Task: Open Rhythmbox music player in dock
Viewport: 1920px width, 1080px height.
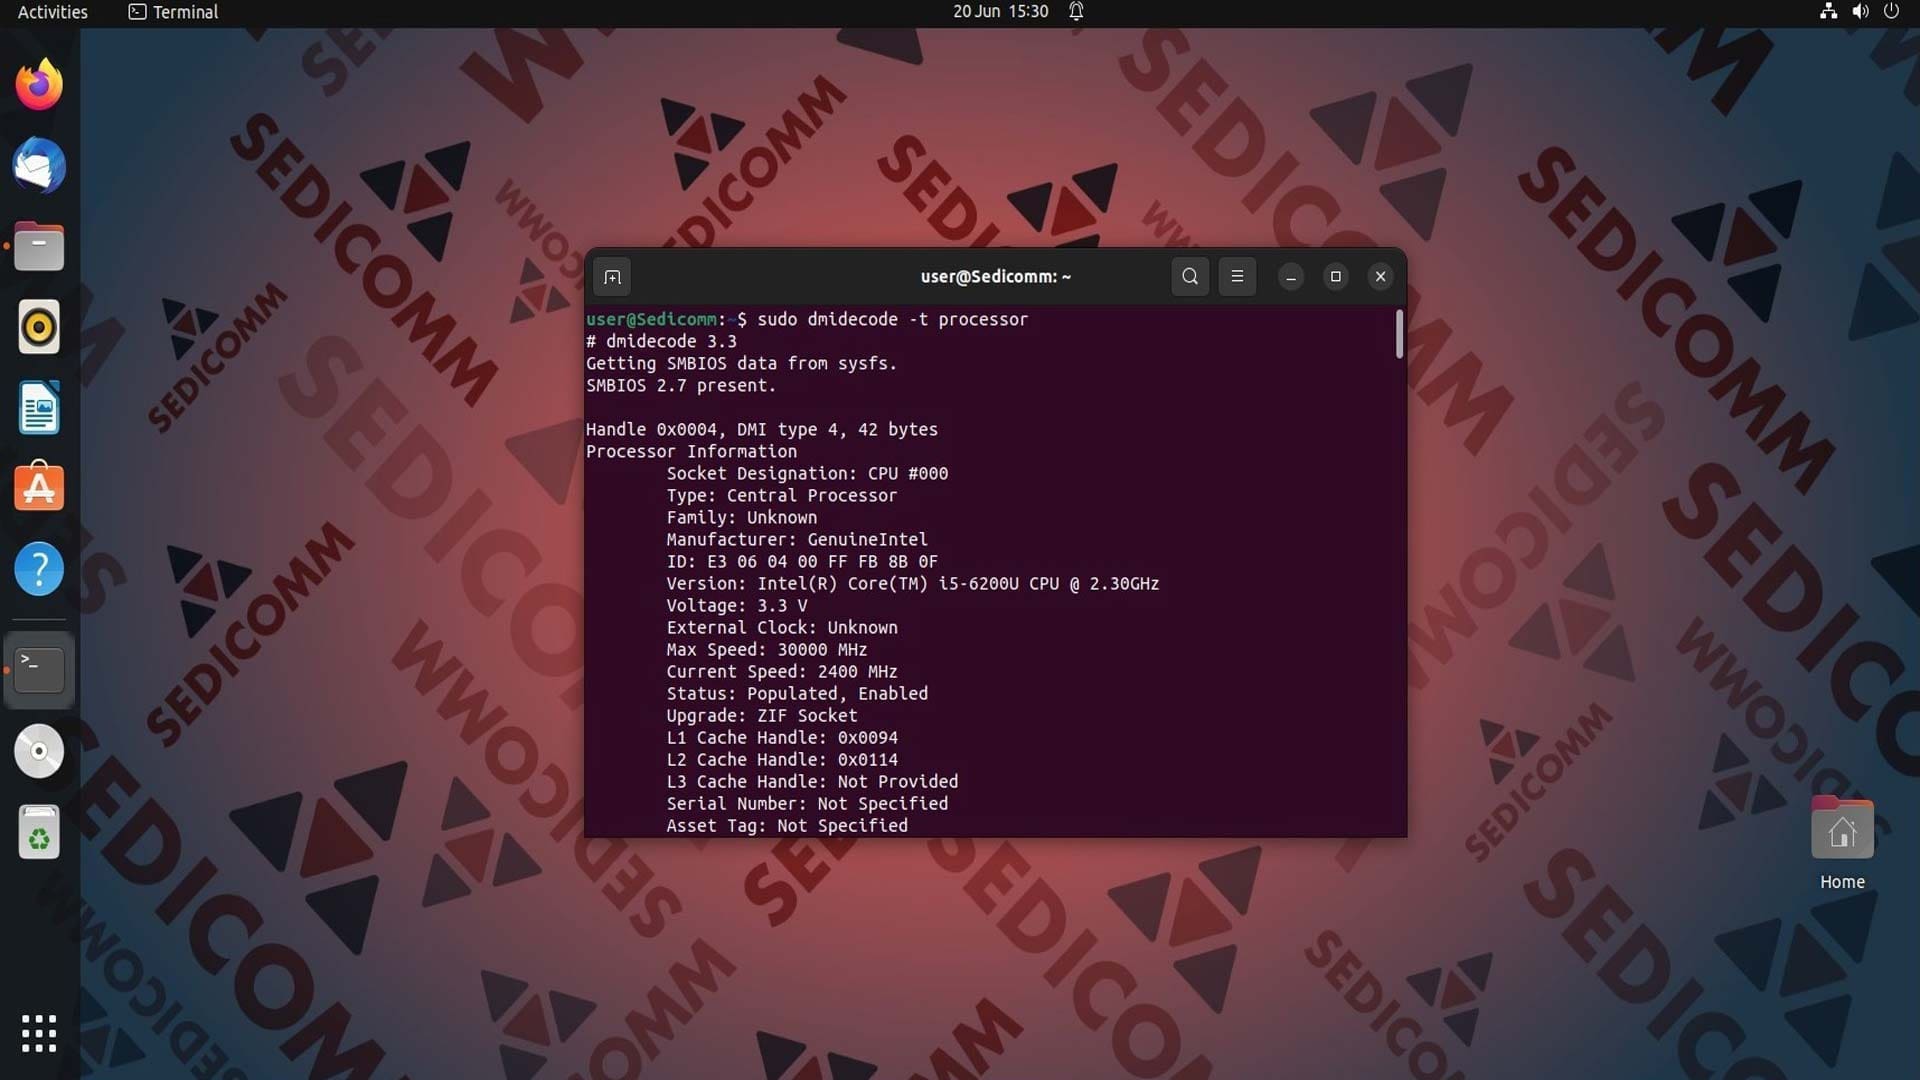Action: tap(39, 327)
